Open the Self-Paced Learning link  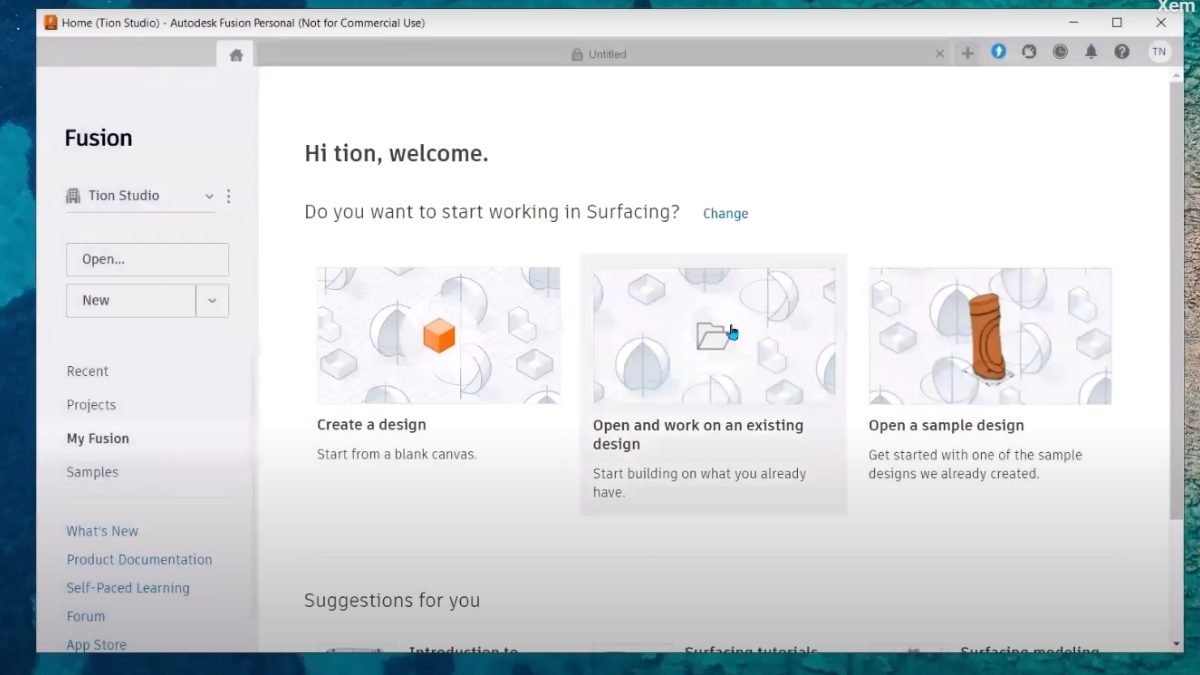point(128,588)
